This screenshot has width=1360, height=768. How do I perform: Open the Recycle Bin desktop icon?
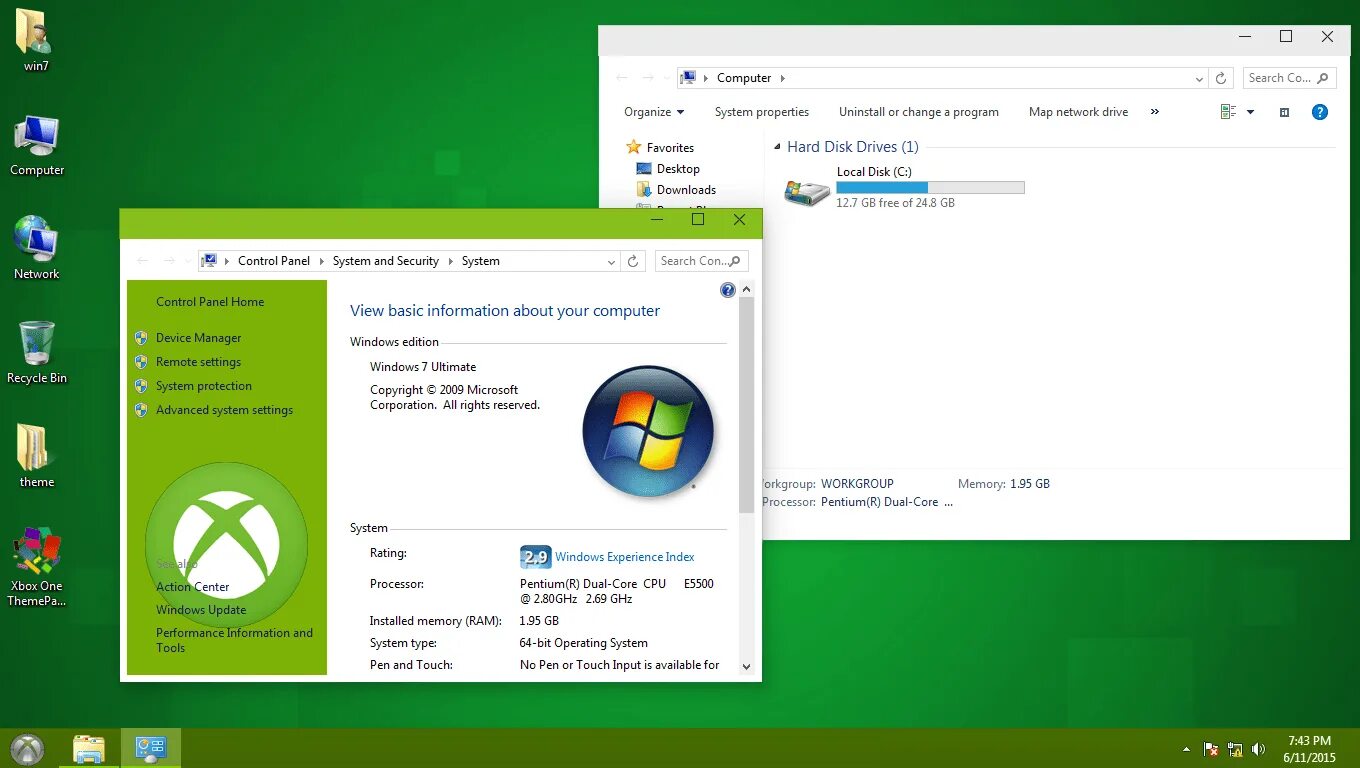[37, 352]
